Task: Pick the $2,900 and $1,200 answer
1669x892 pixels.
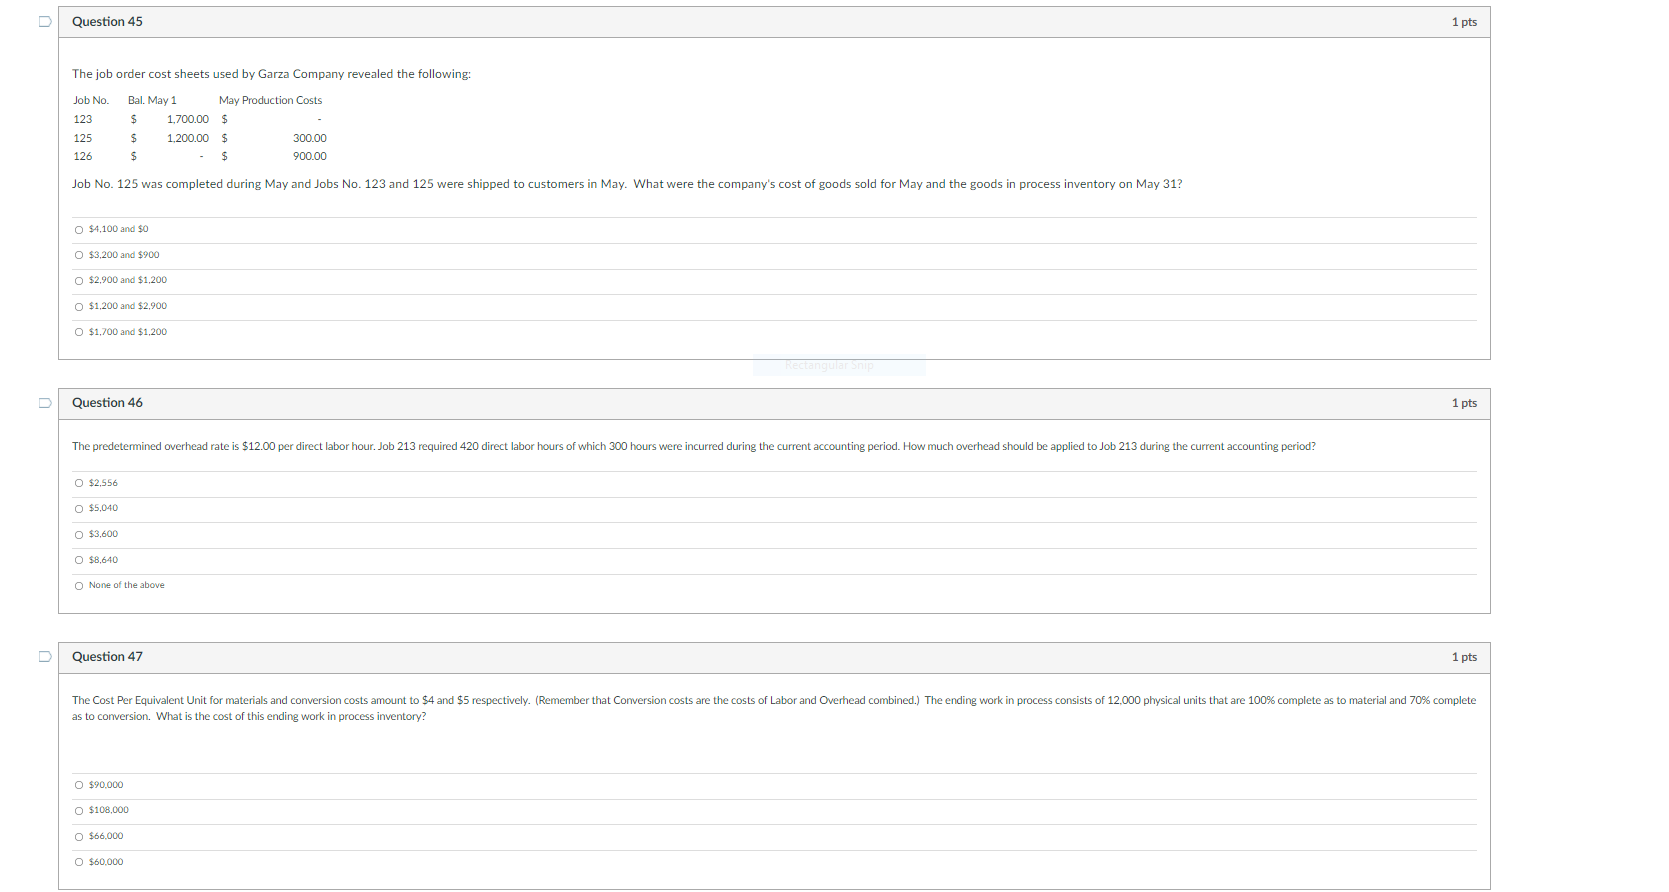Action: (79, 281)
